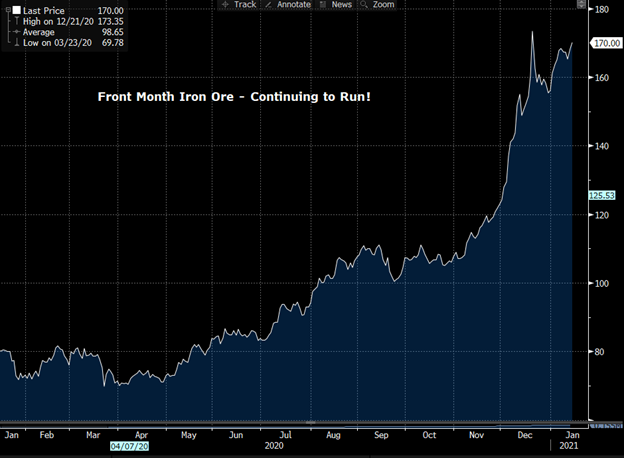
Task: Click the chart title annotation text
Action: pyautogui.click(x=233, y=97)
